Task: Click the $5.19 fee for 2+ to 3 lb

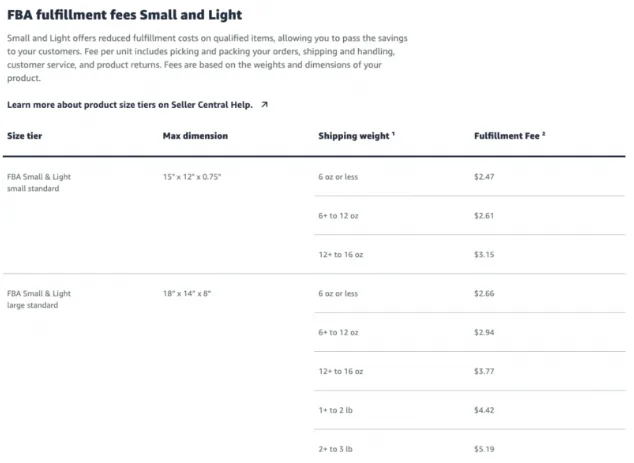Action: coord(484,449)
